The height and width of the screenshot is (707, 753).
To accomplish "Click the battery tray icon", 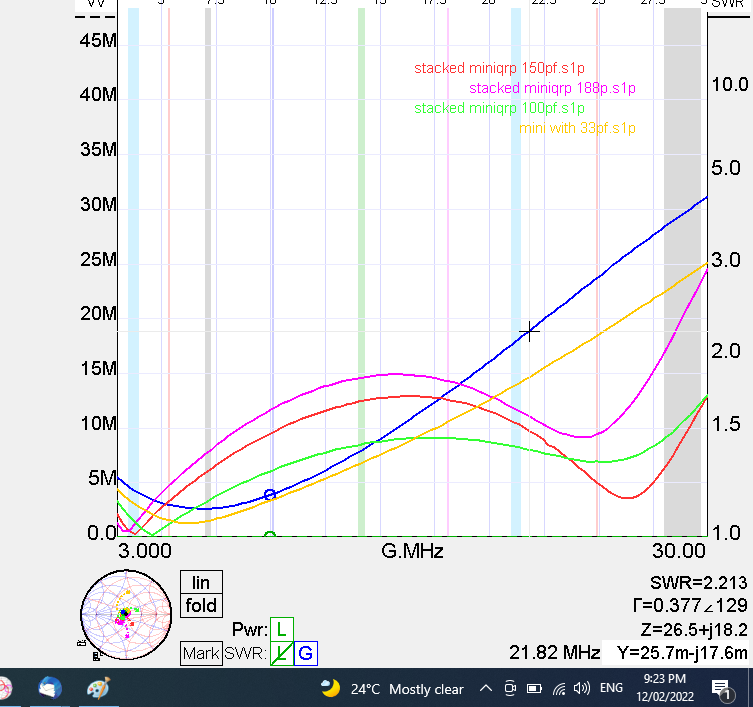I will coord(534,689).
